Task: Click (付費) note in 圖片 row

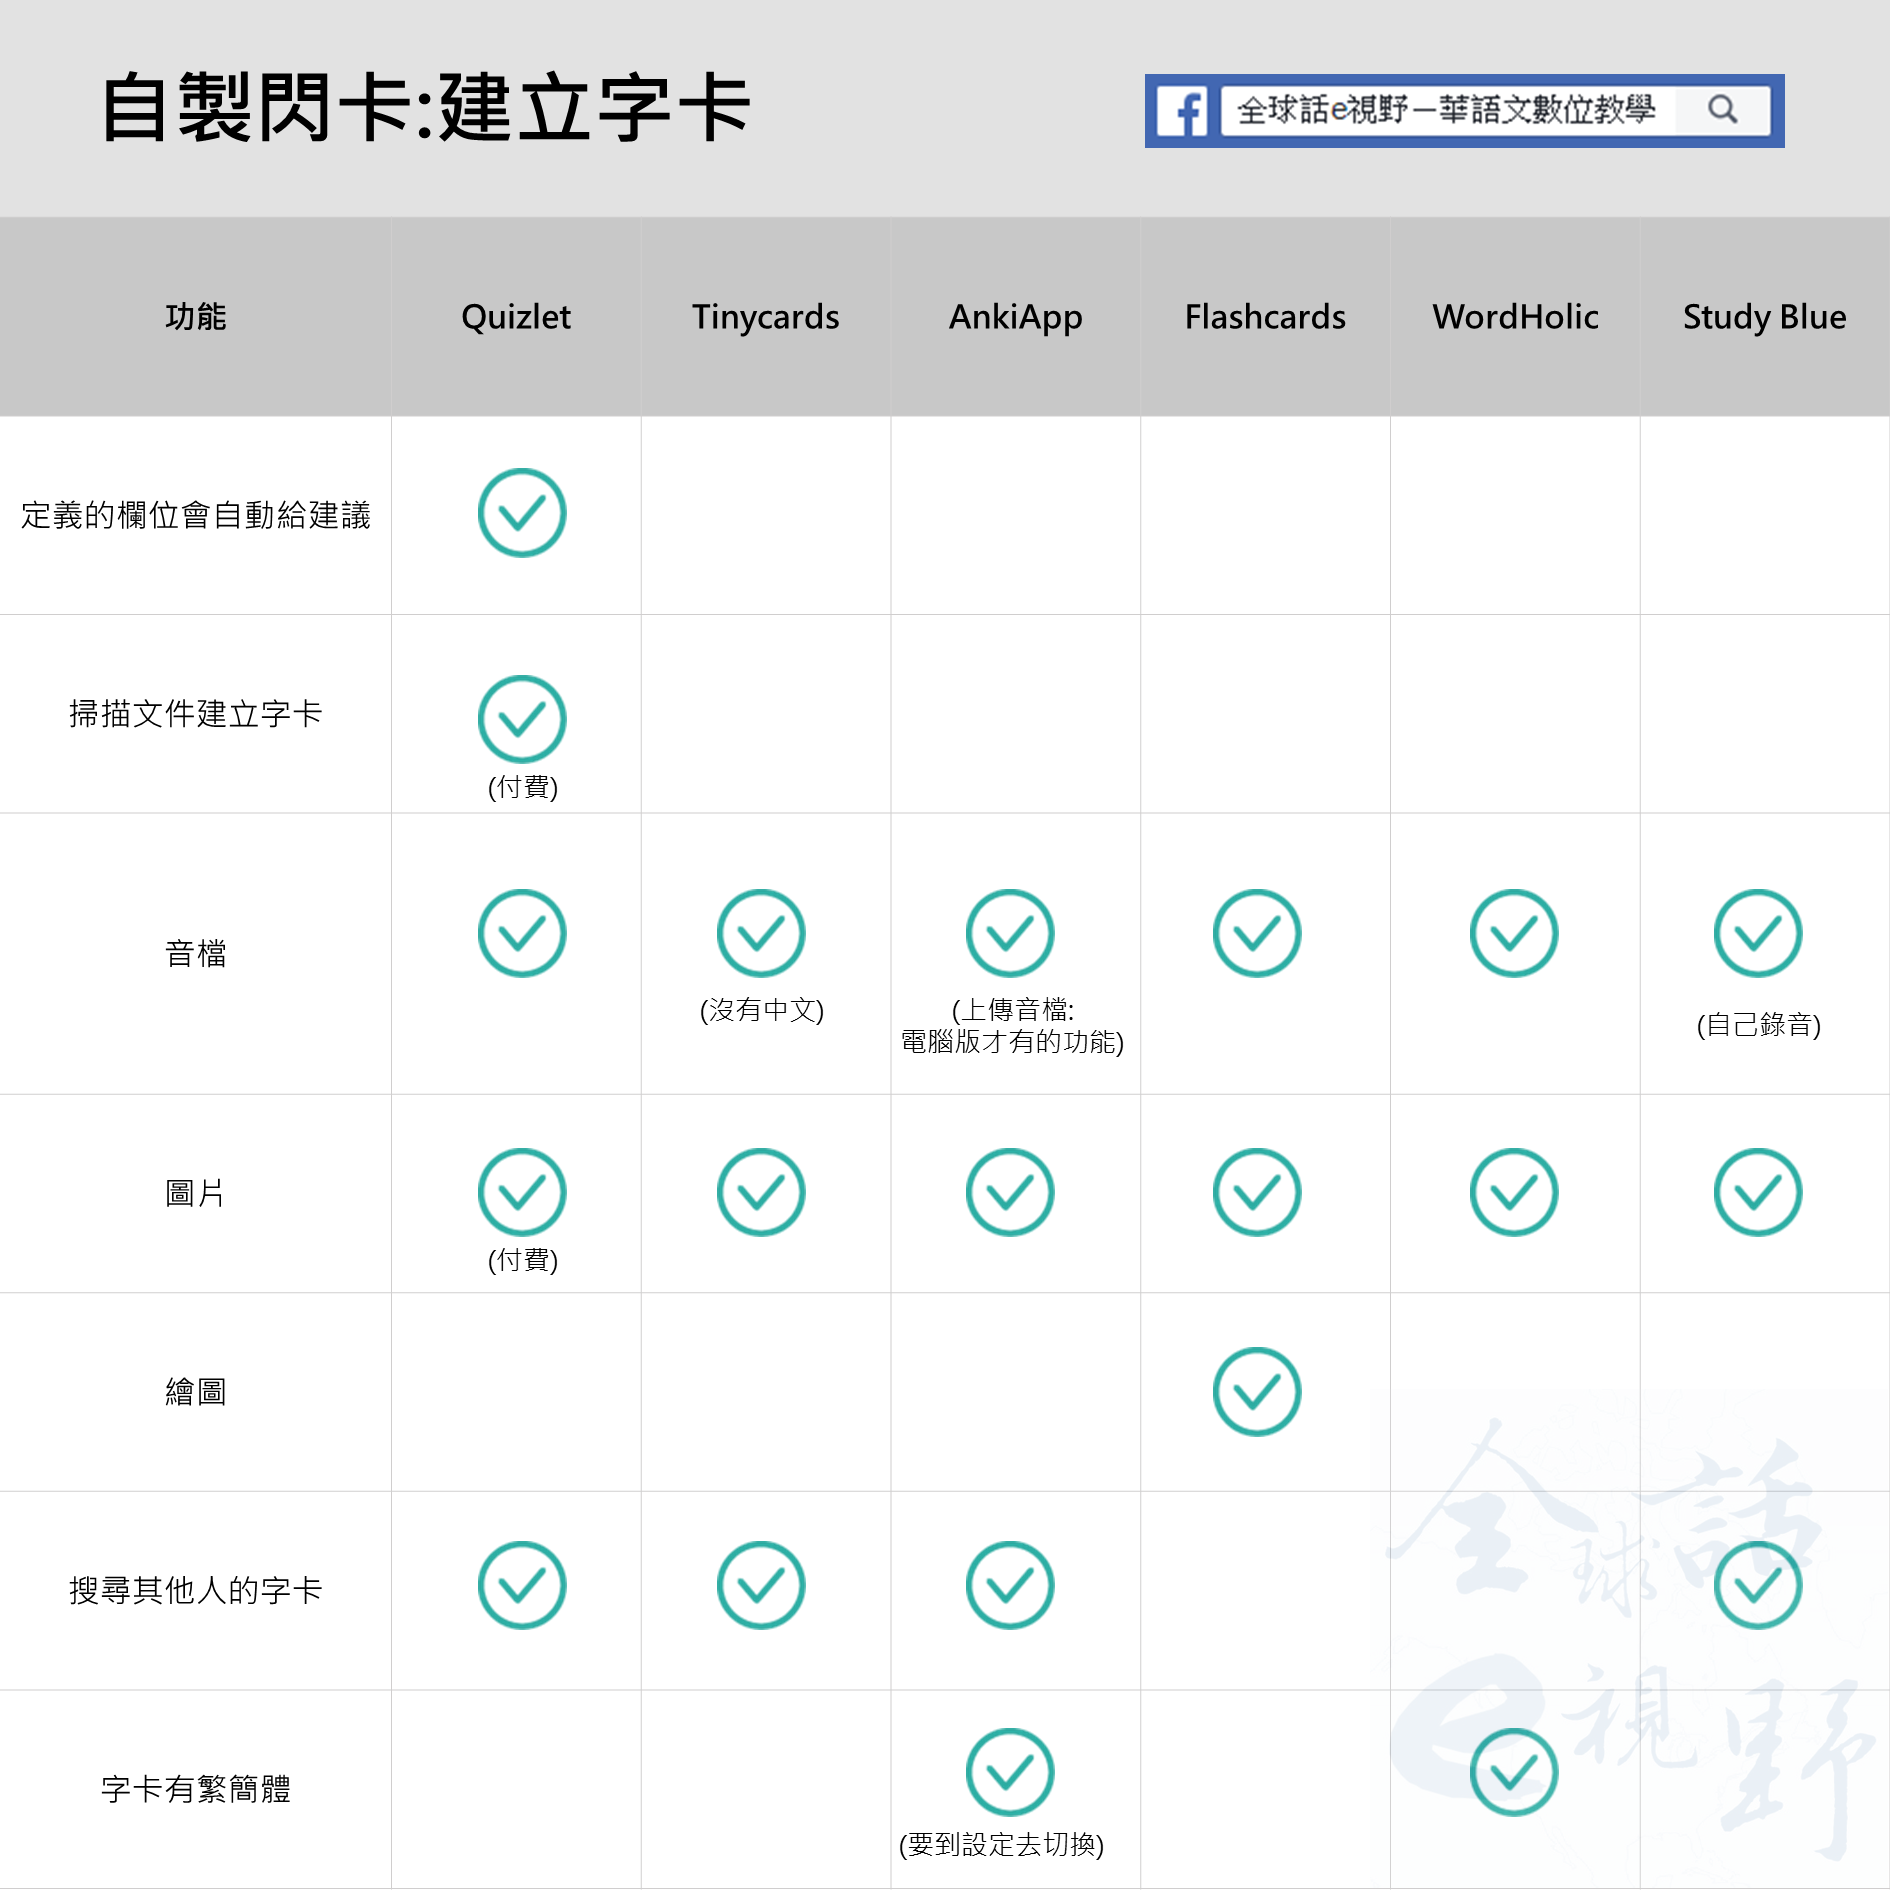Action: click(x=523, y=1260)
